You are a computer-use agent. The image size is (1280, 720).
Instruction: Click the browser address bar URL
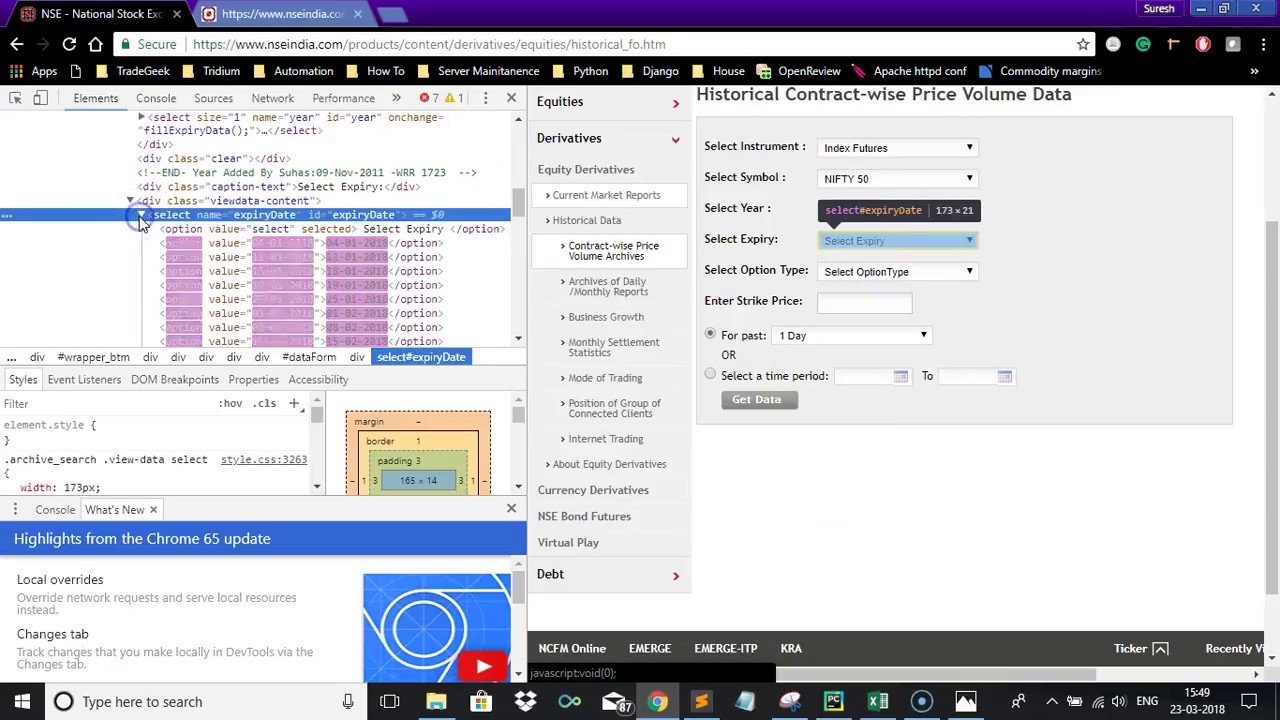(x=429, y=44)
